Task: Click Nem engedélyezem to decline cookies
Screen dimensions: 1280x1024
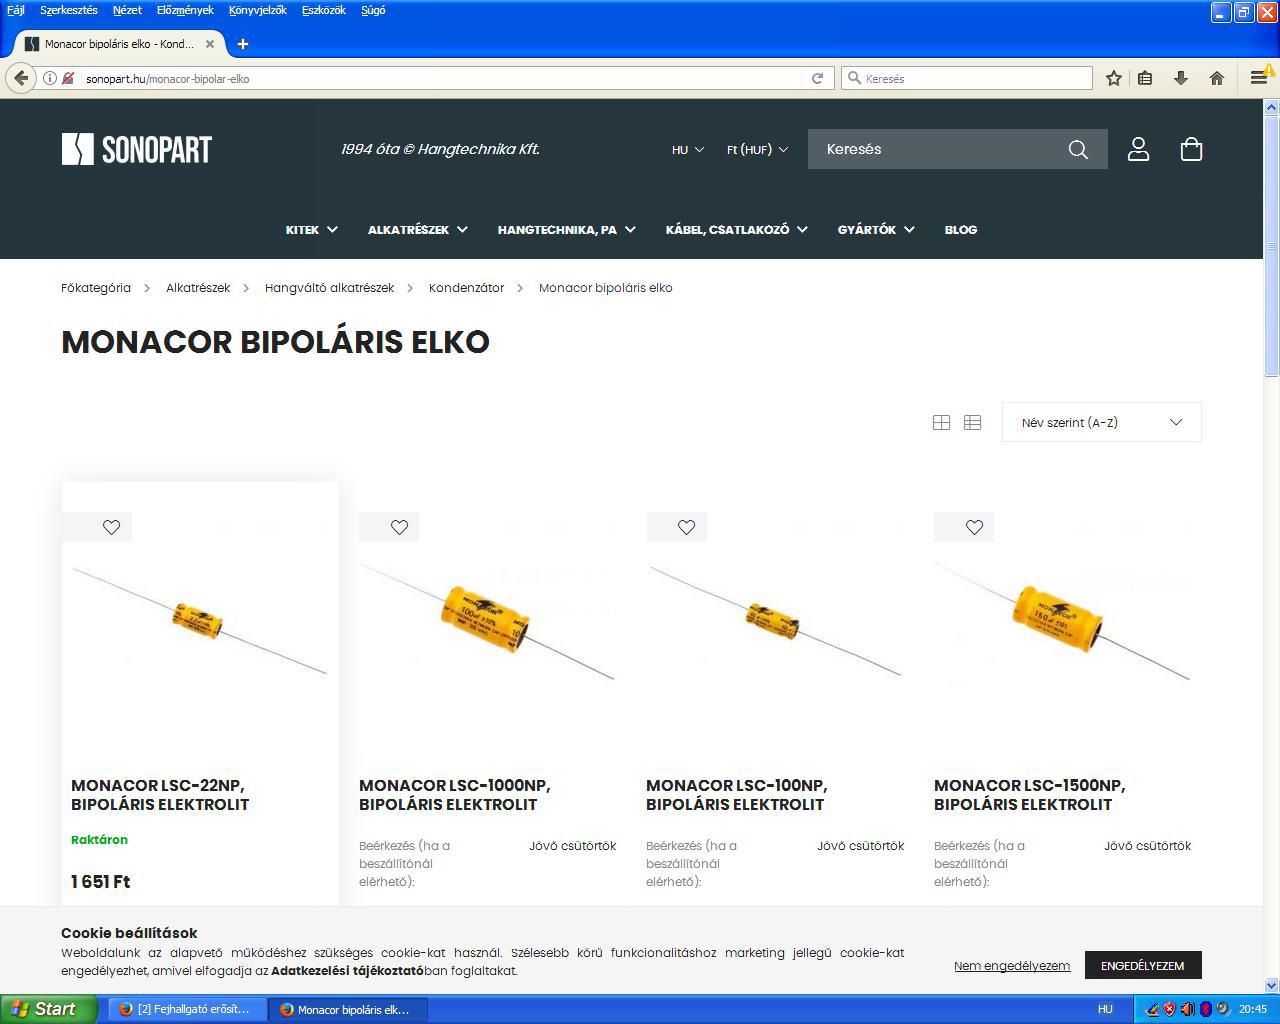Action: click(1012, 966)
